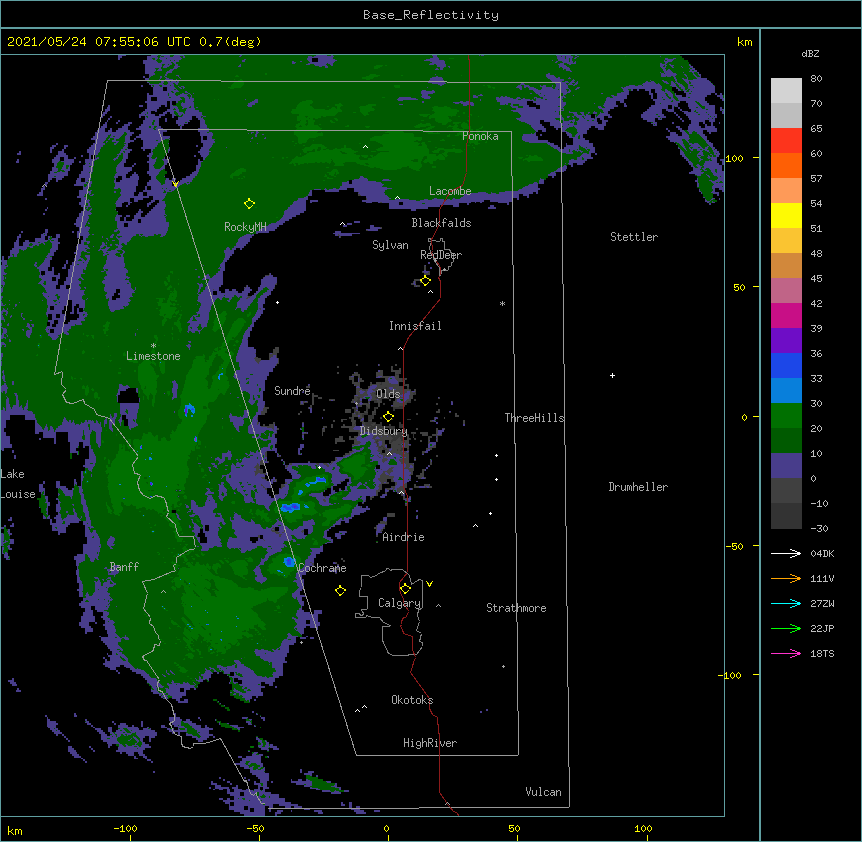
Task: Click the Stettler city label
Action: [634, 237]
